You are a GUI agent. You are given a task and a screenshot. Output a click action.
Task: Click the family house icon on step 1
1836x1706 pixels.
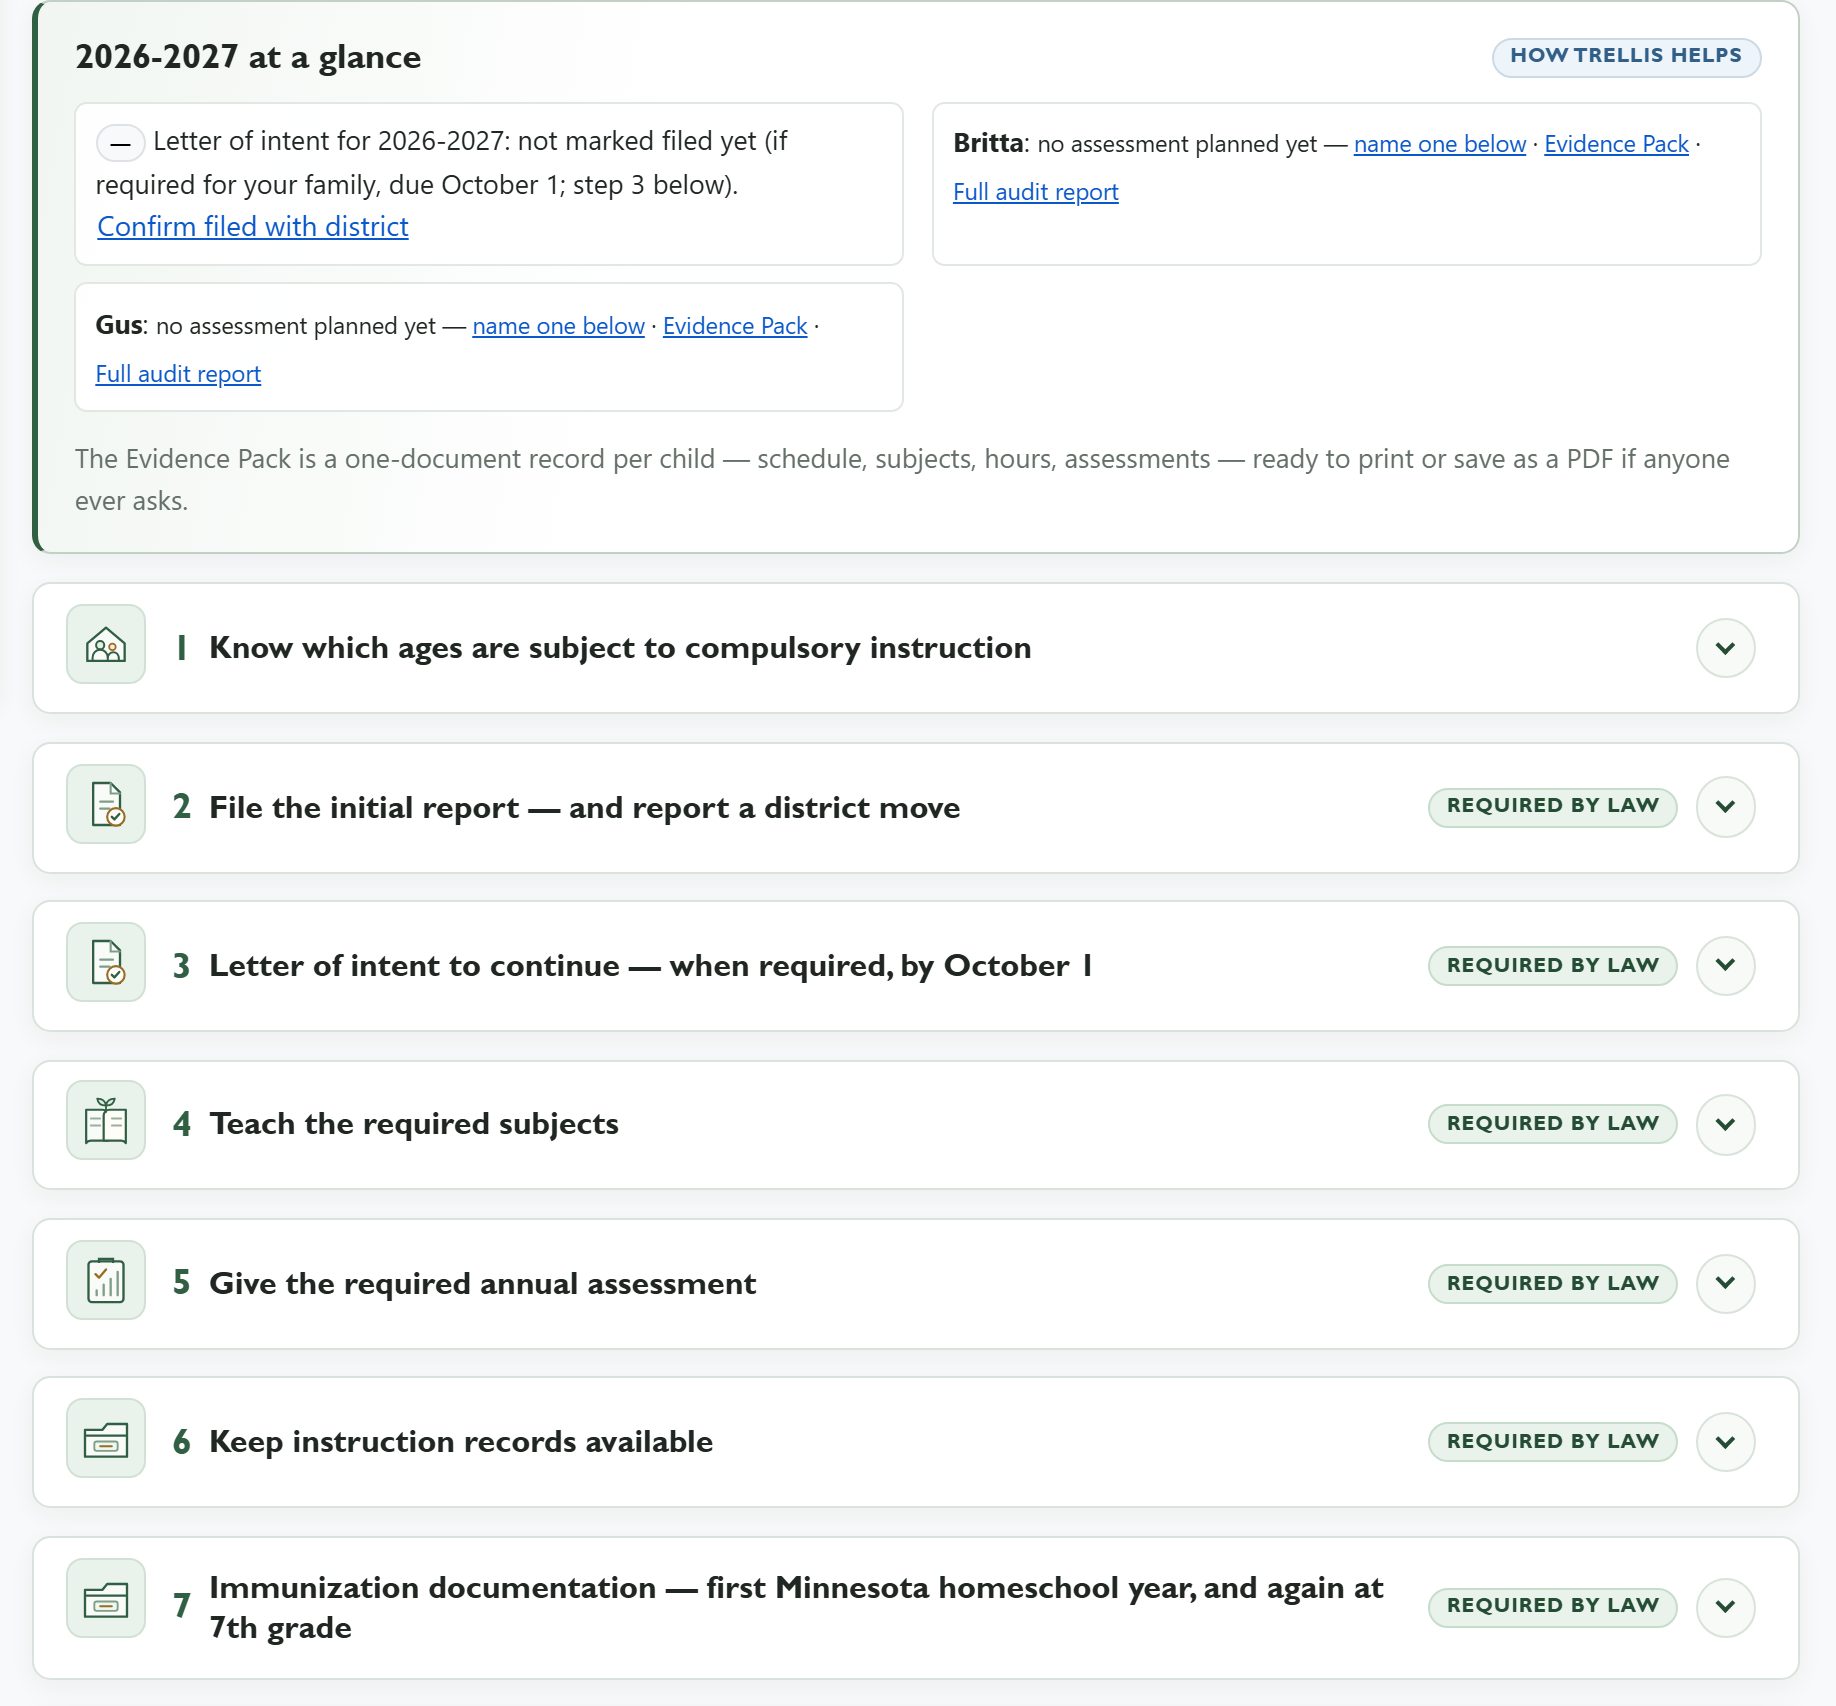point(106,645)
